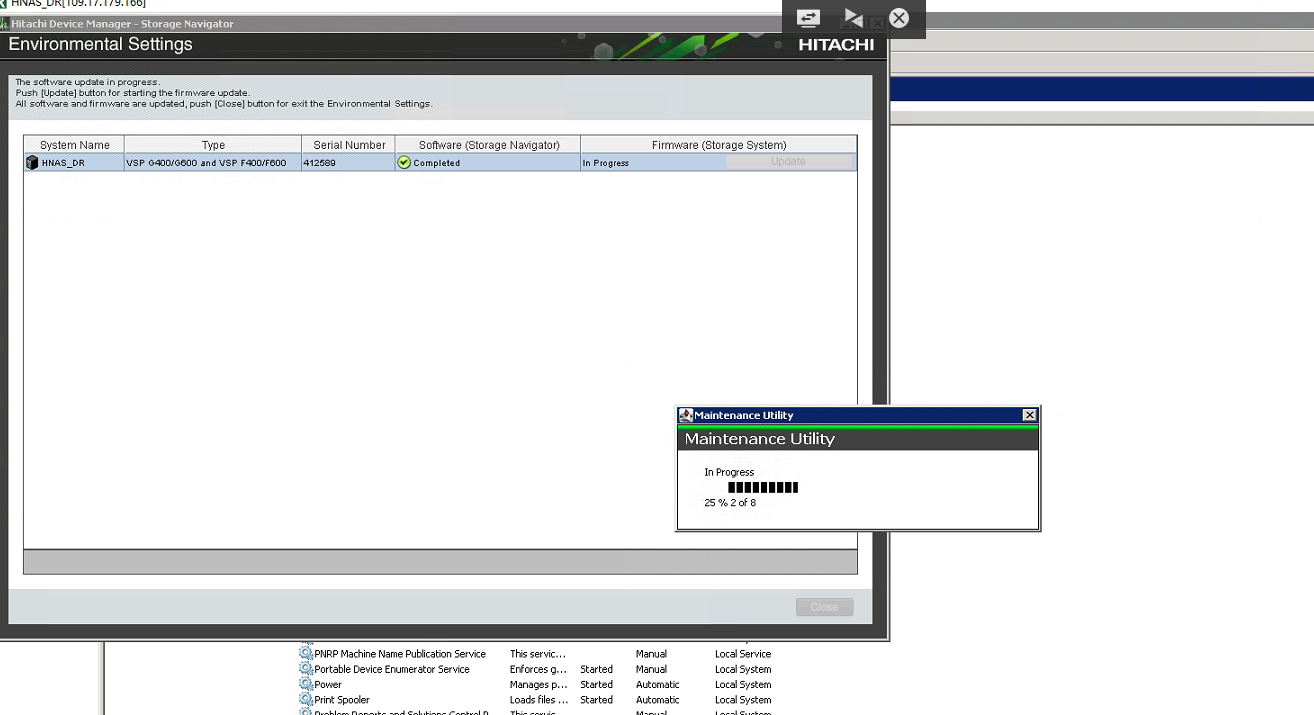Click Automatic startup type of Power service
1314x715 pixels.
tap(657, 685)
